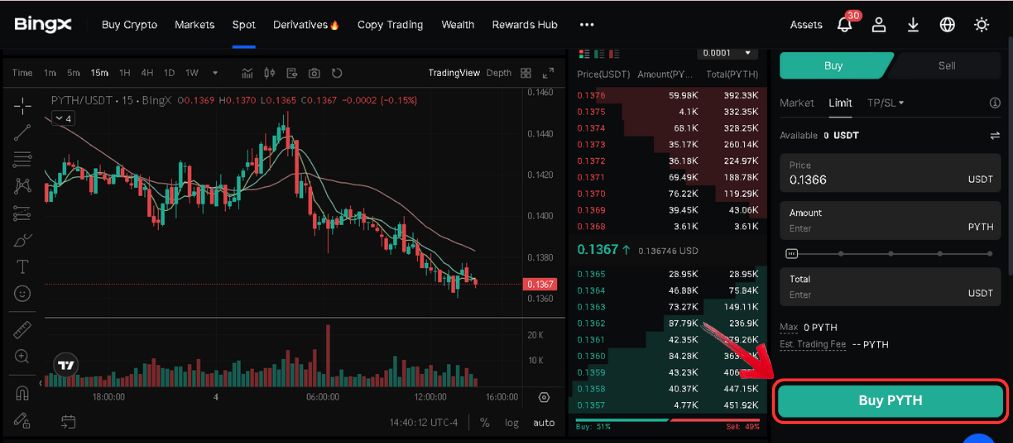Open the go-to-date calendar icon
The width and height of the screenshot is (1013, 443).
point(68,422)
